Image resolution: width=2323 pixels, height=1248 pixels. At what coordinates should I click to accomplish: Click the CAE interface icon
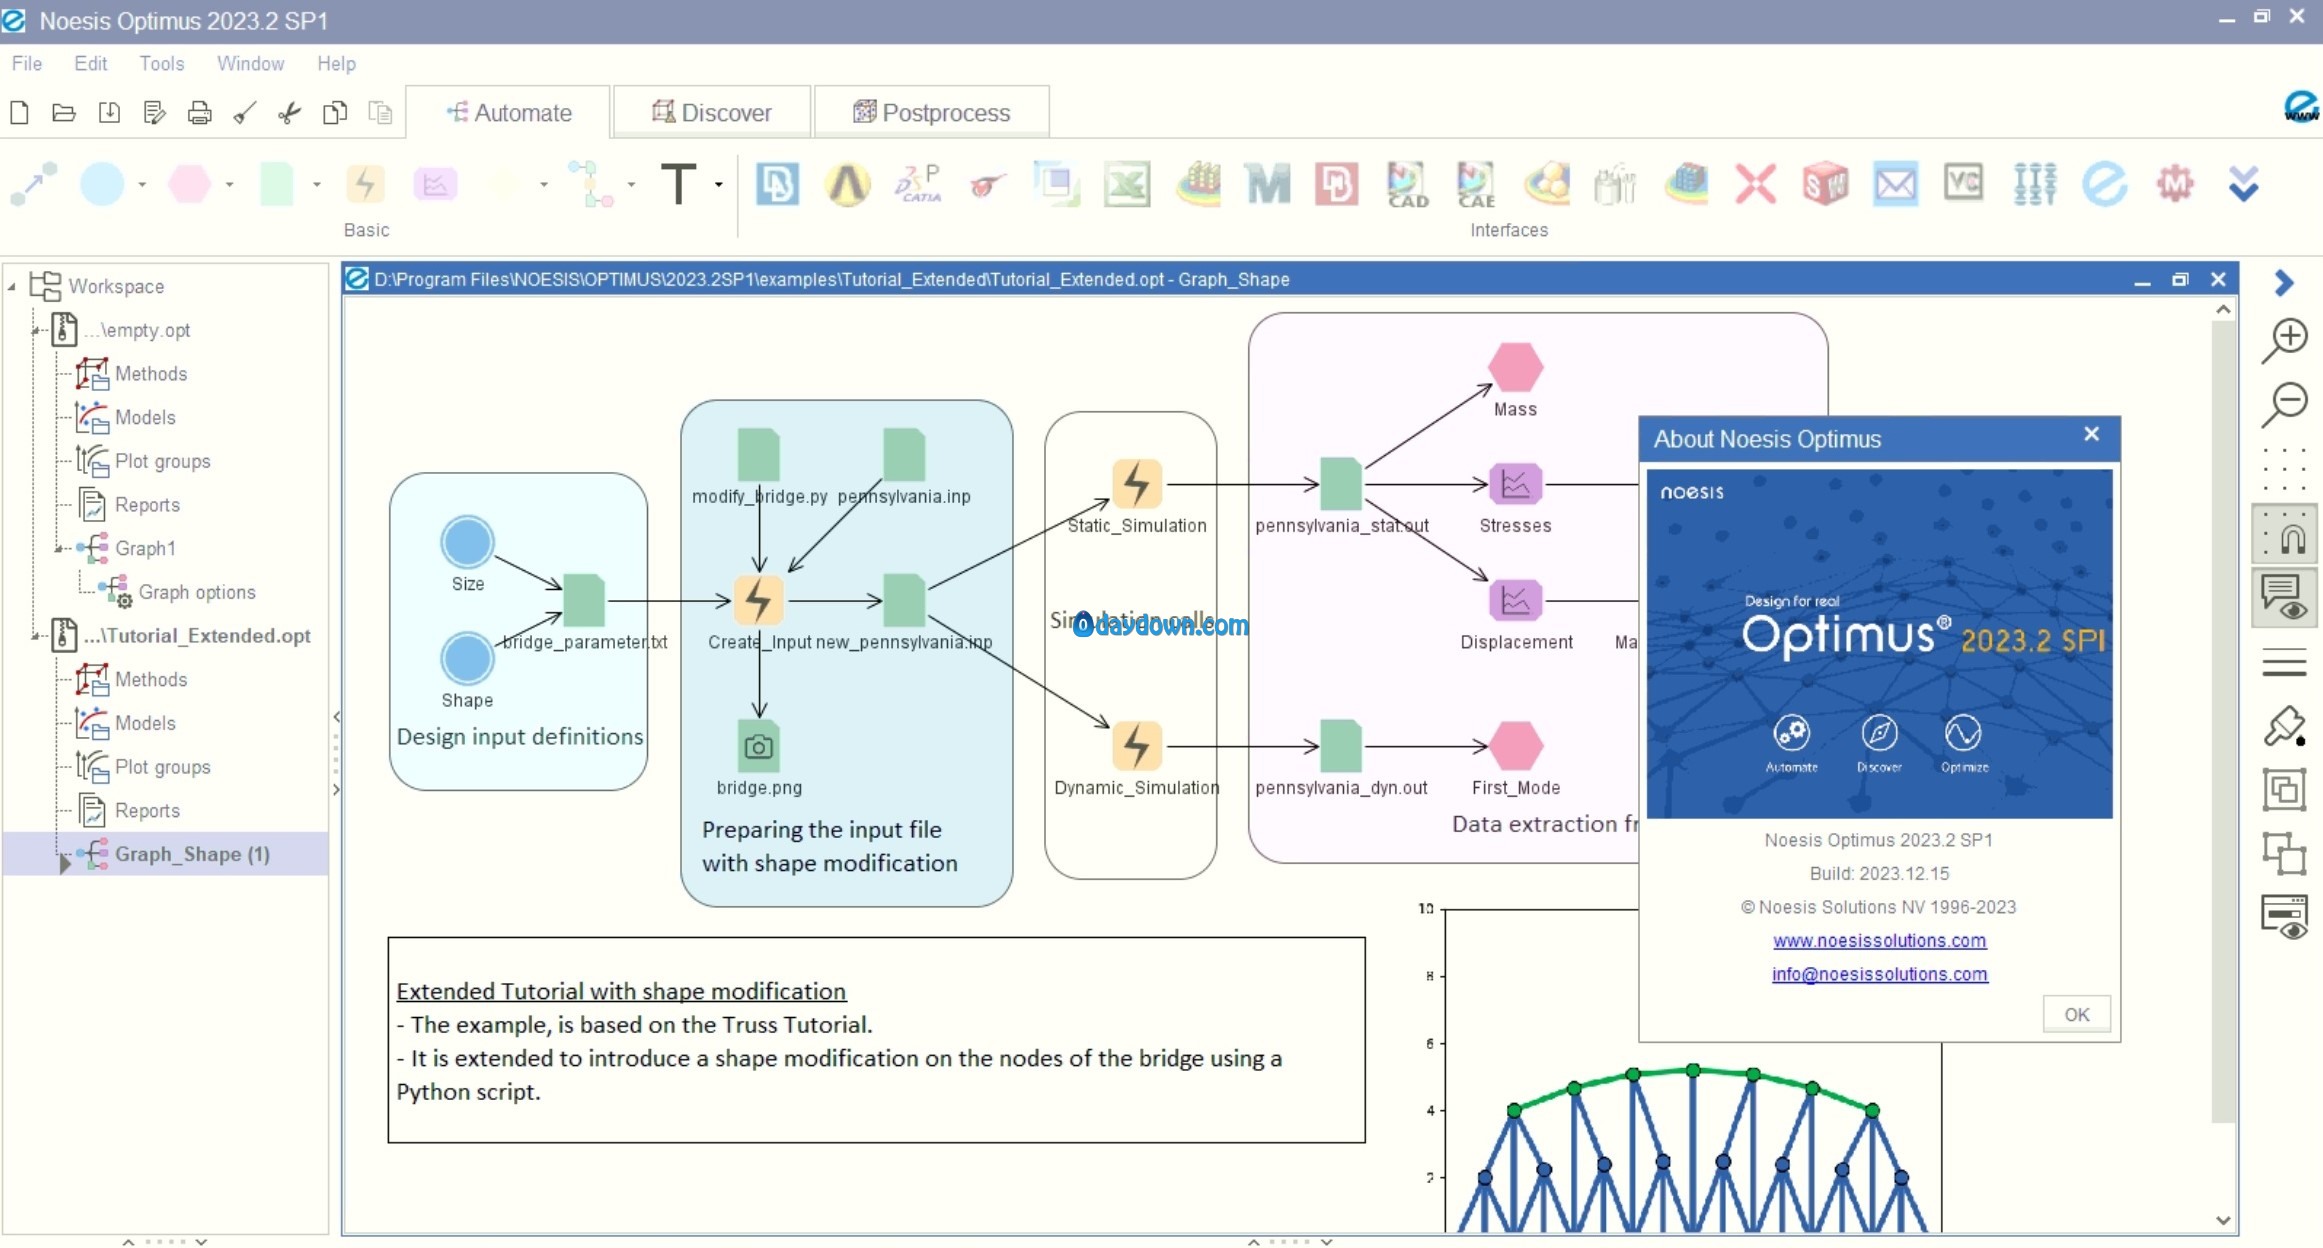point(1476,184)
